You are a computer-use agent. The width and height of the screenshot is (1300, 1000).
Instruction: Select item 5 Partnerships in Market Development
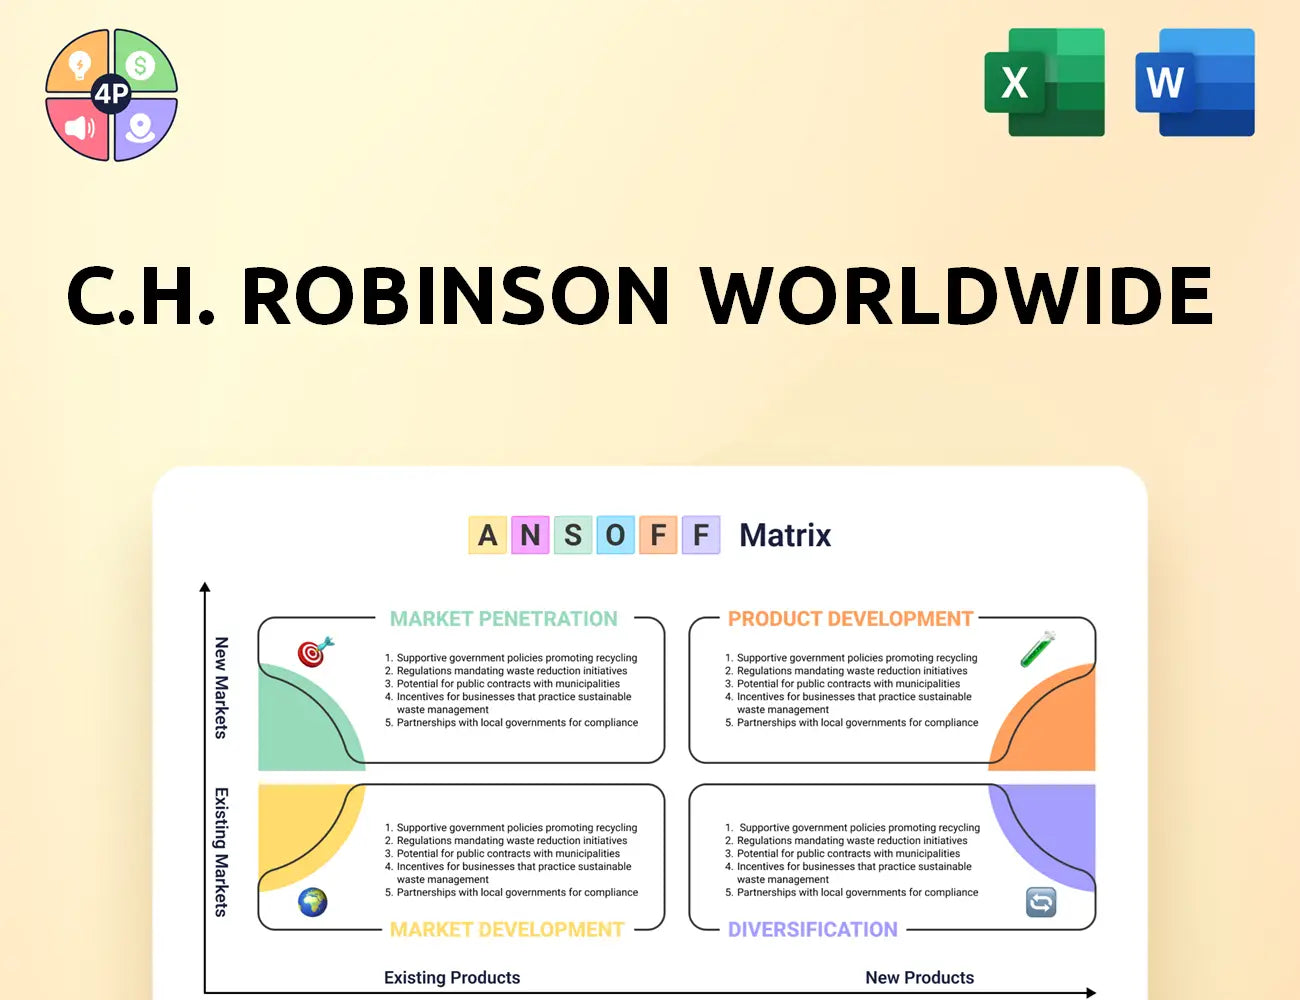[x=511, y=892]
